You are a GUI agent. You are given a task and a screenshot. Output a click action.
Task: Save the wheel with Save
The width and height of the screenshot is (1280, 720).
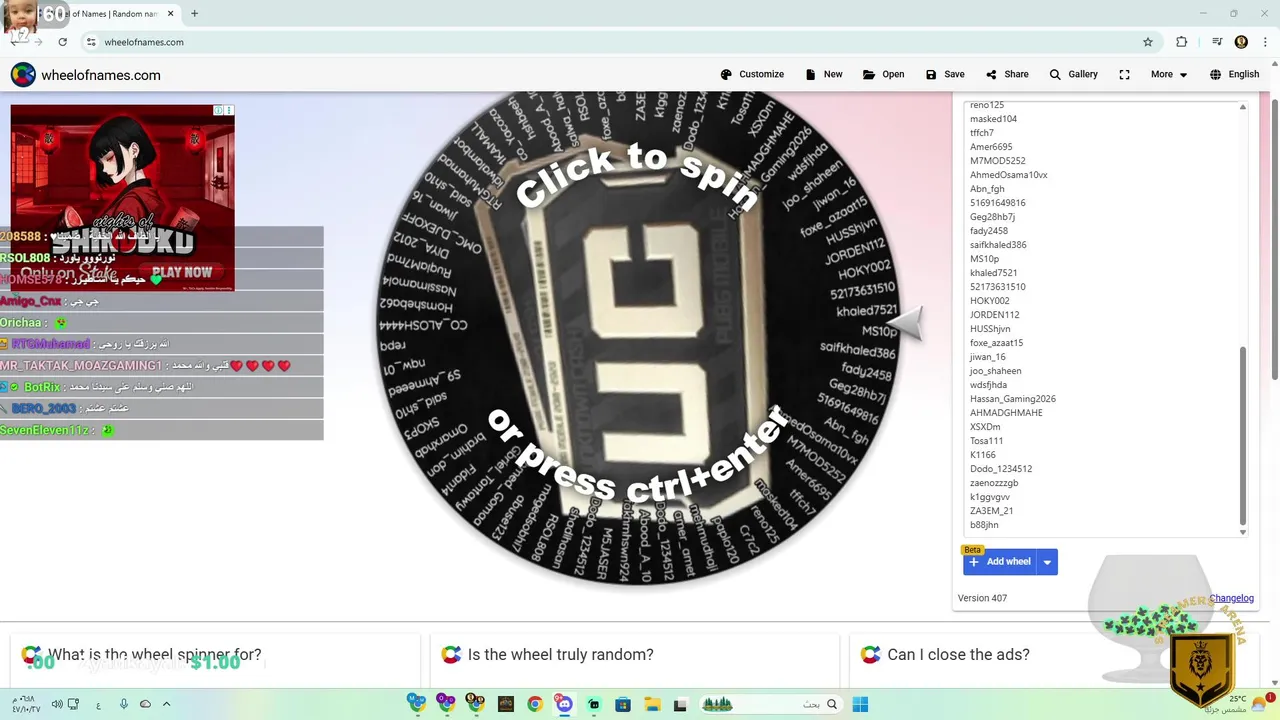(x=945, y=74)
